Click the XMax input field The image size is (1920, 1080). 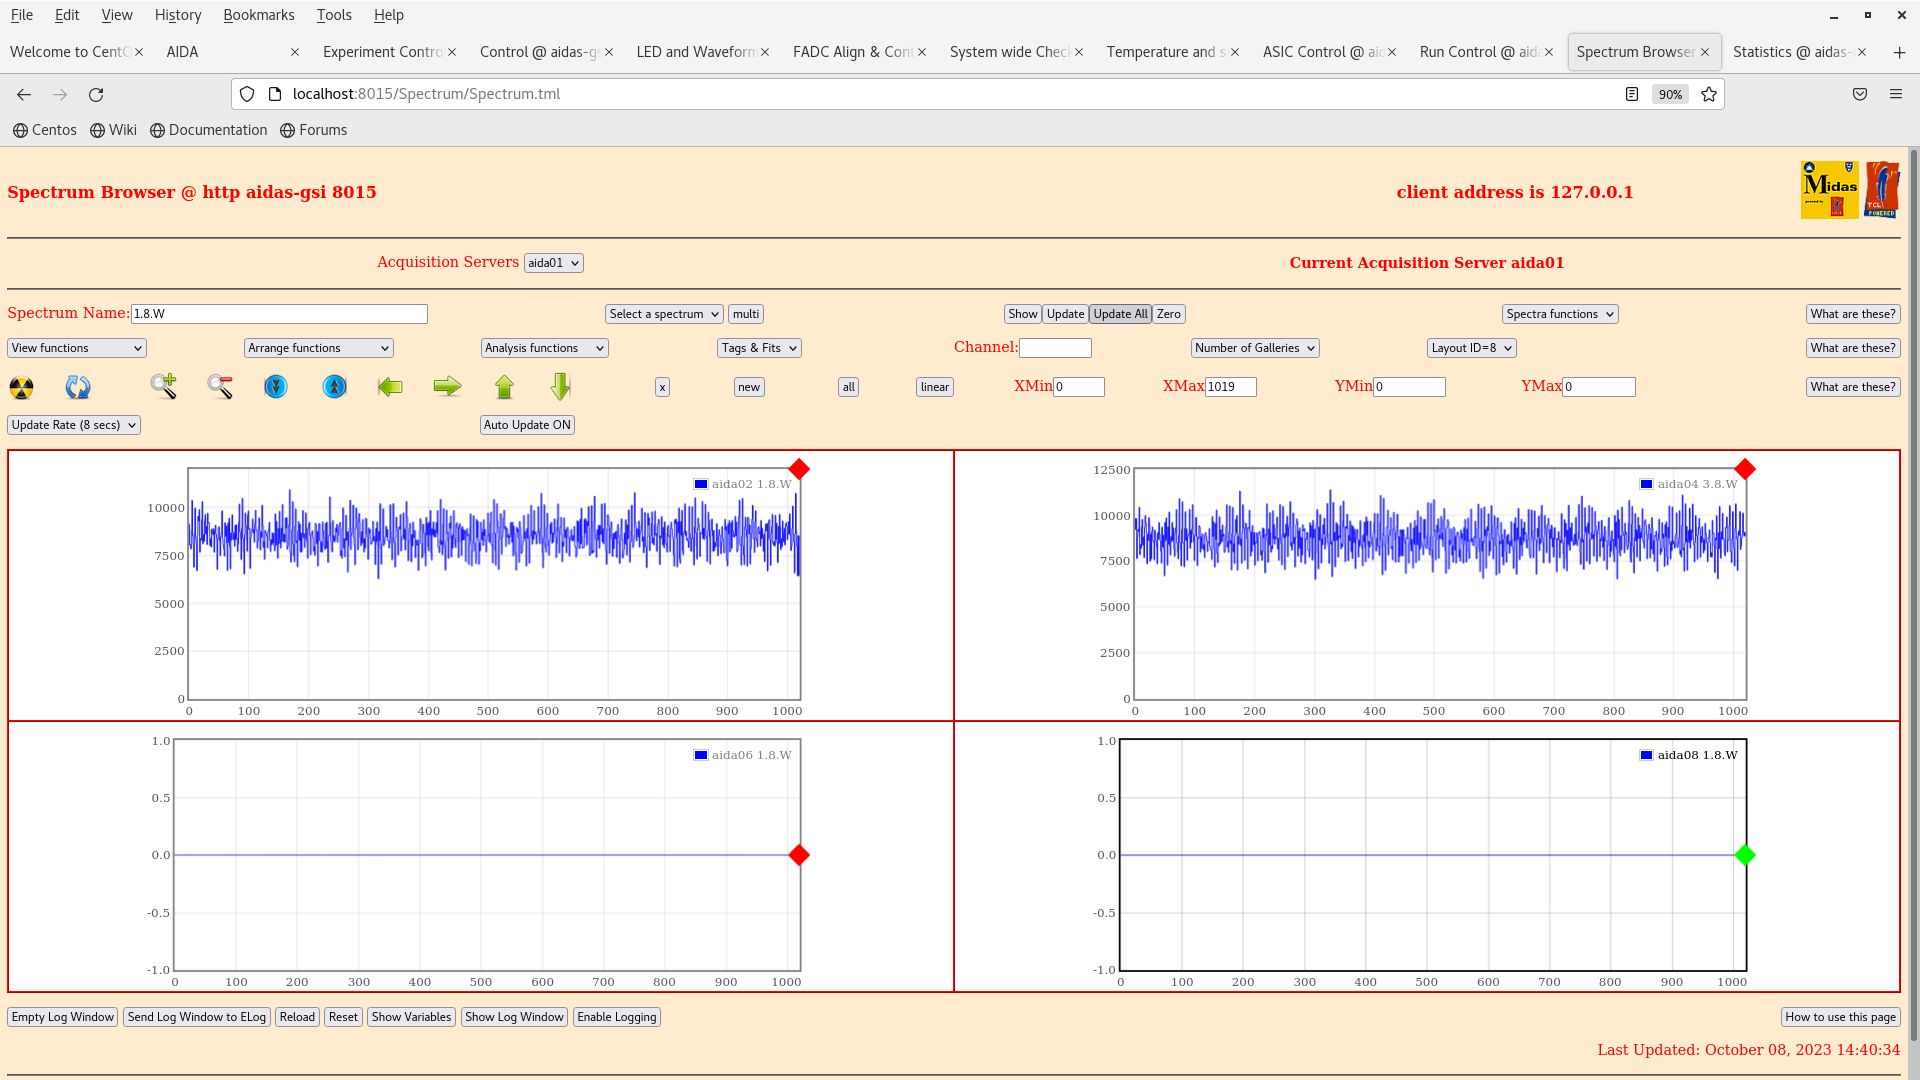(x=1230, y=387)
